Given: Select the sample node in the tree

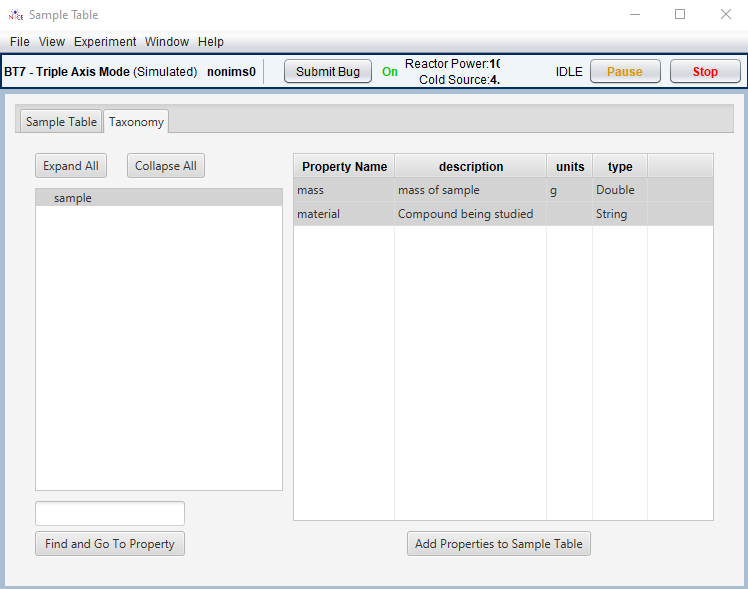Looking at the screenshot, I should click(x=73, y=198).
